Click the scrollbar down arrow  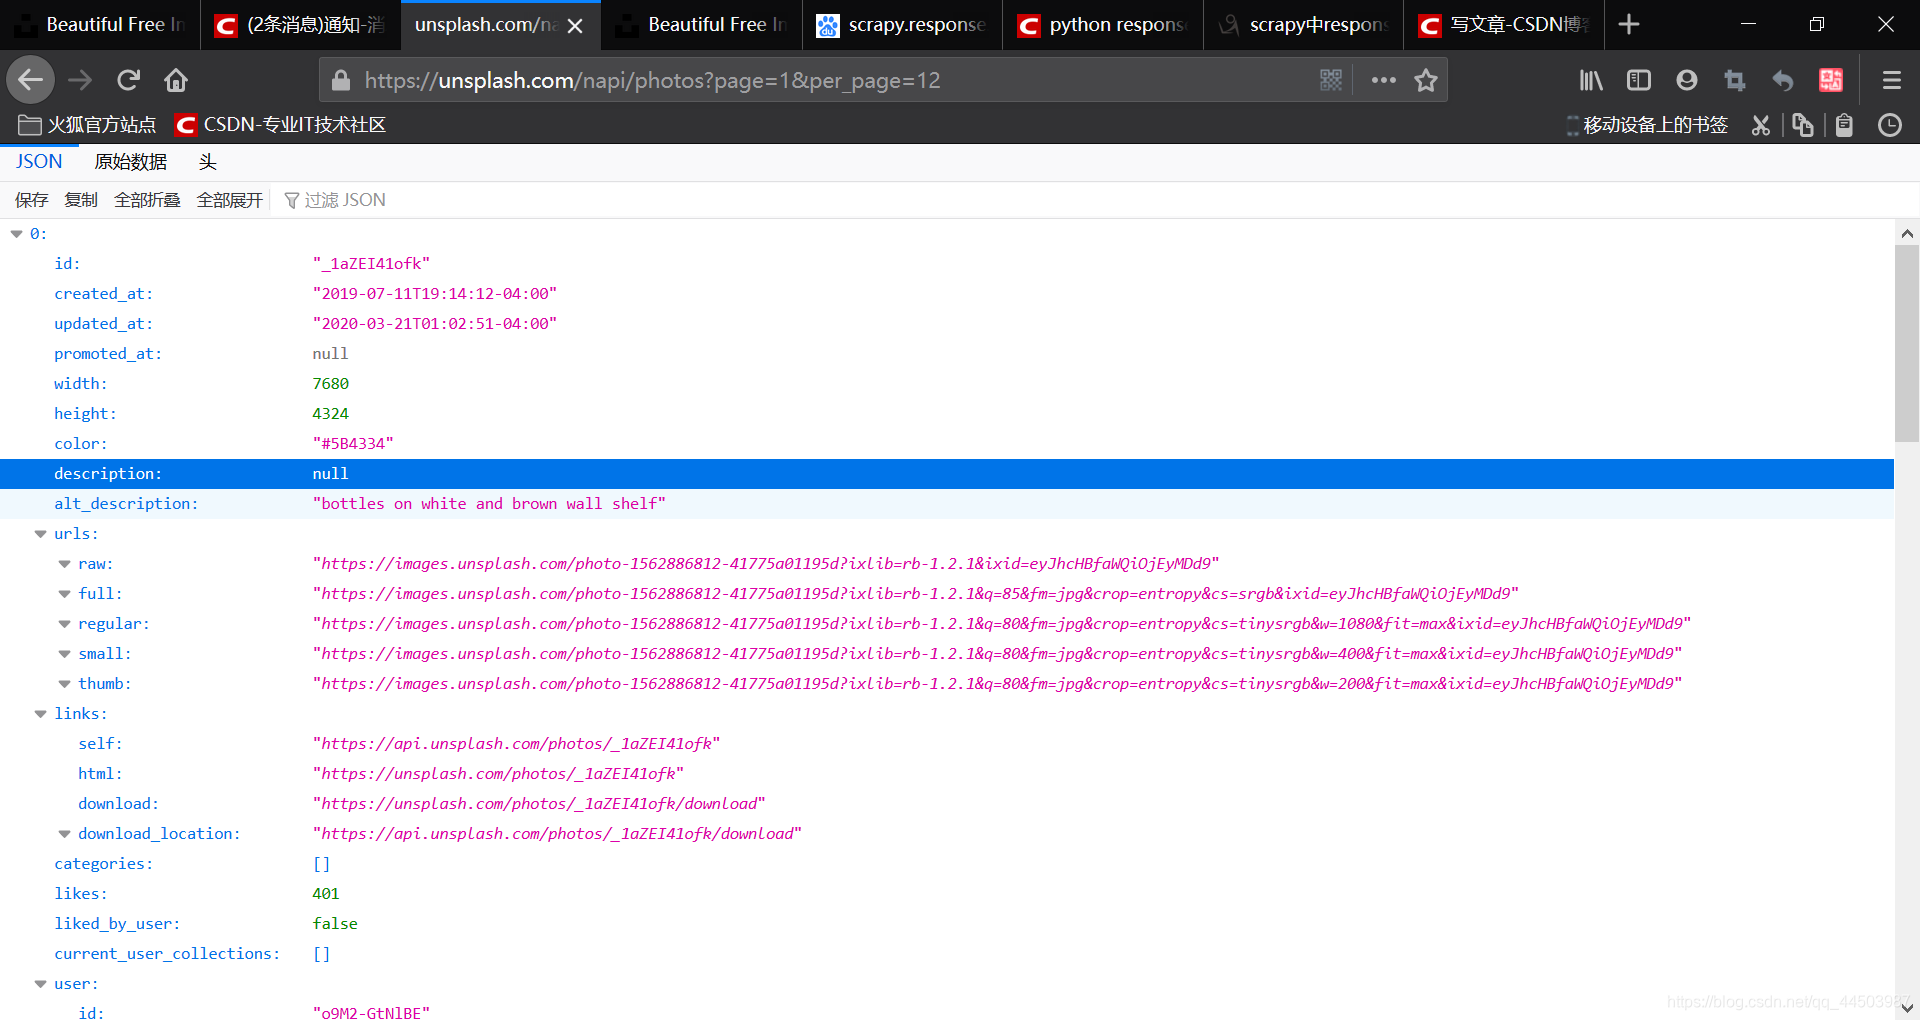click(1907, 1007)
